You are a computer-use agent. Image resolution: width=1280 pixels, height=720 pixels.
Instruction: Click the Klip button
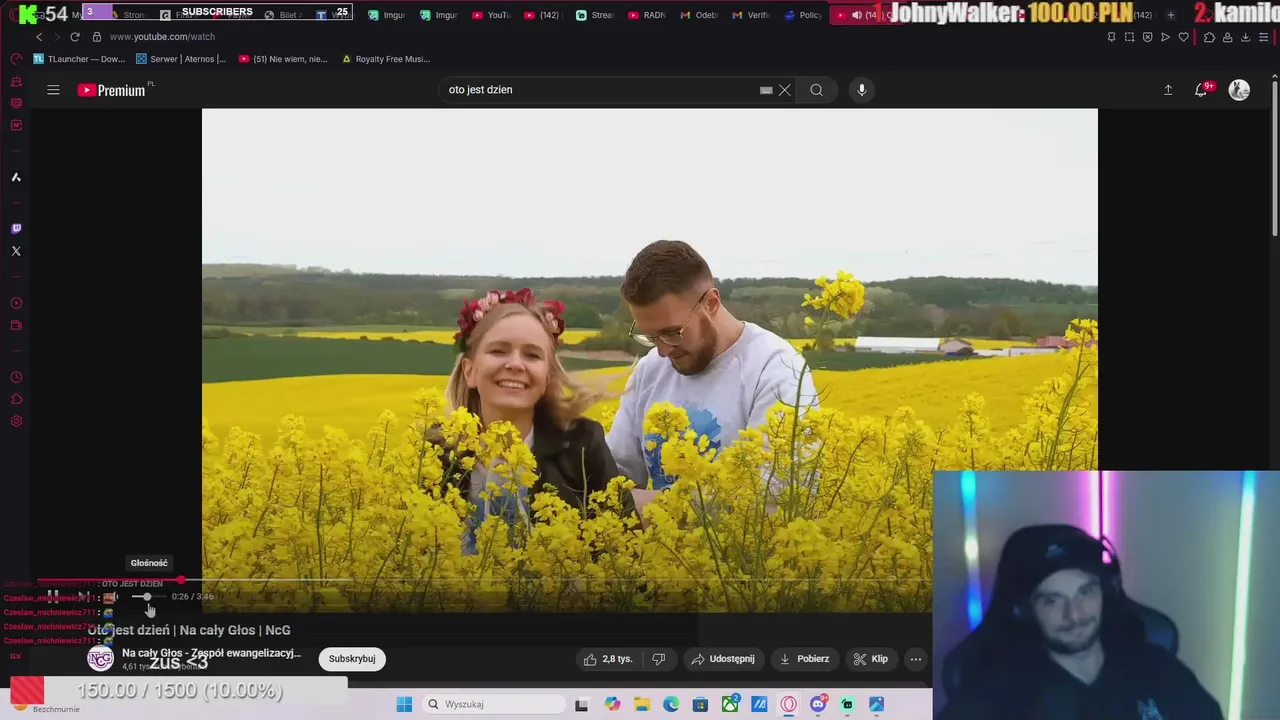(870, 659)
